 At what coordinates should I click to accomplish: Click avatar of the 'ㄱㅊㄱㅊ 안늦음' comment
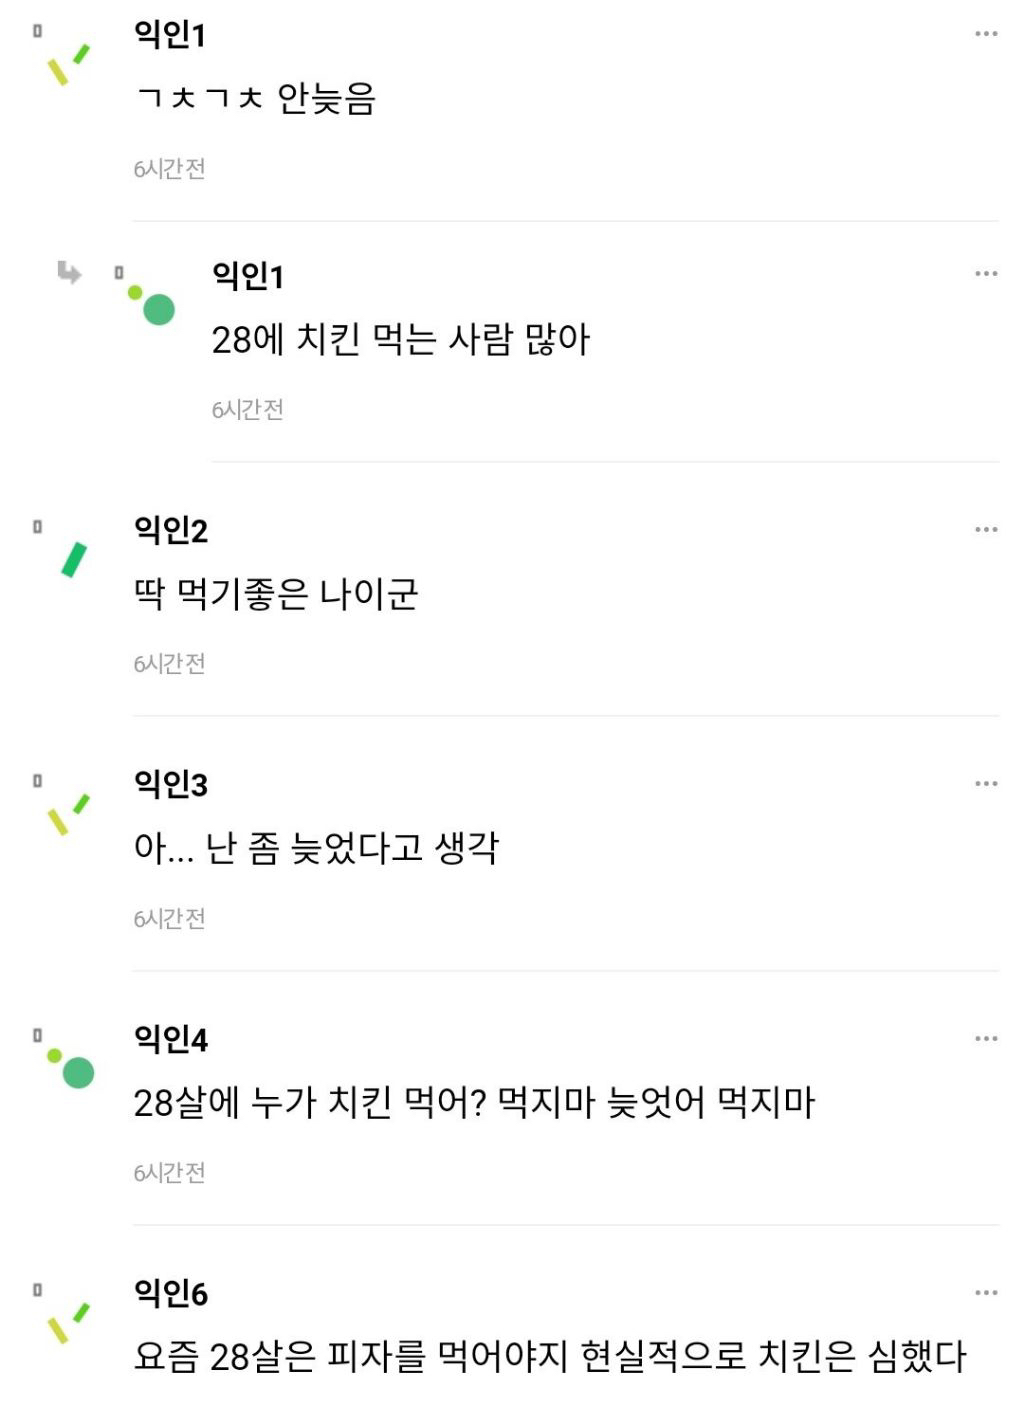(68, 64)
